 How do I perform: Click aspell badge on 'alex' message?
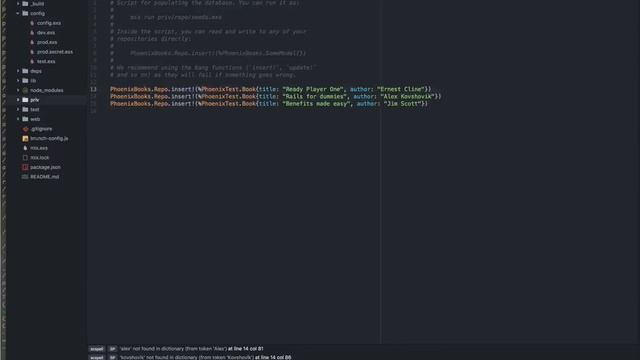(x=97, y=349)
